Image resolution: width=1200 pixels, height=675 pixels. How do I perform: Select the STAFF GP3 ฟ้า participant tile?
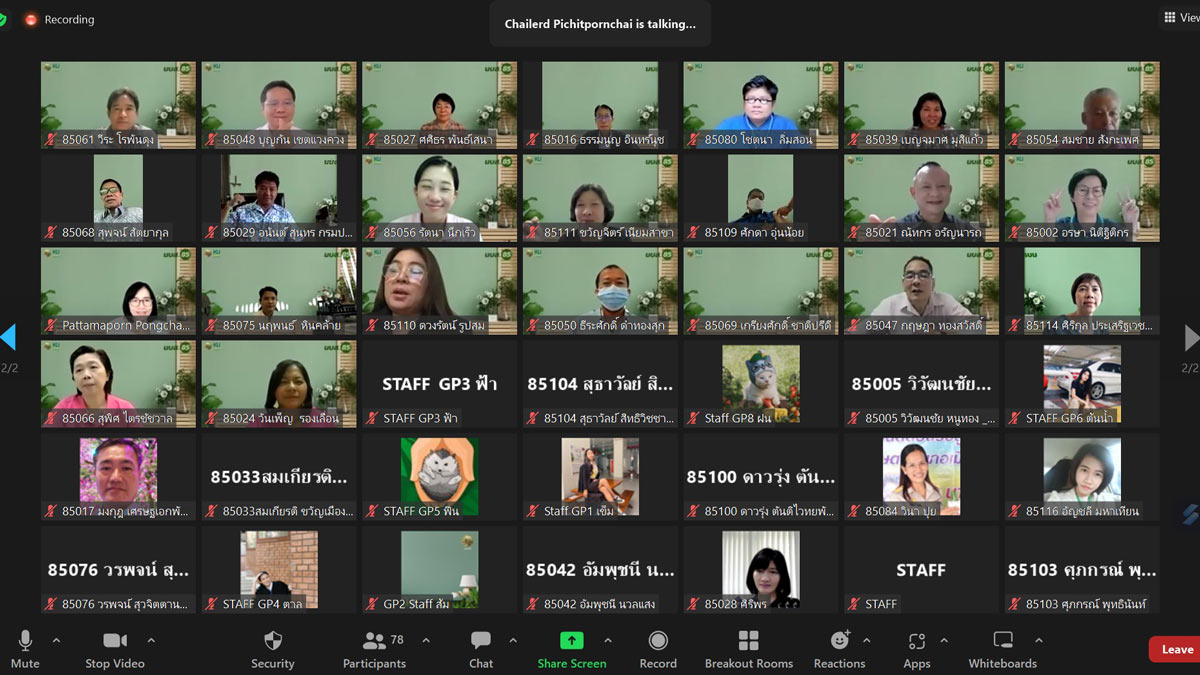tap(439, 384)
